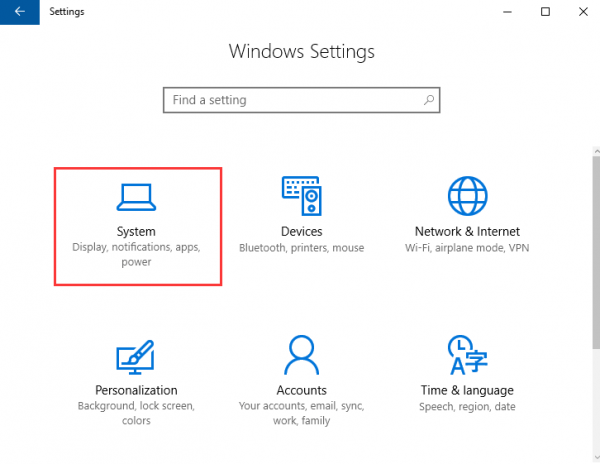Click the magnifying glass search icon
The image size is (600, 464).
[x=429, y=100]
